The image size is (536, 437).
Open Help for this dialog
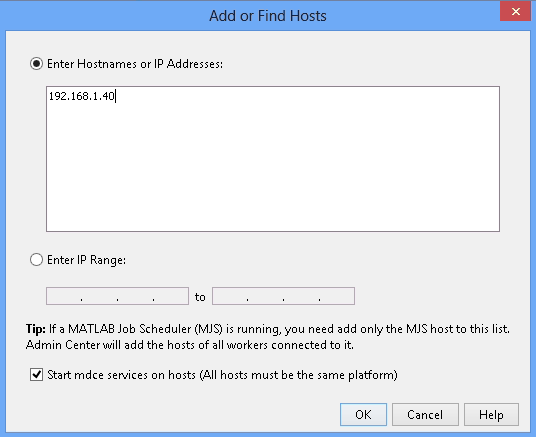[491, 414]
